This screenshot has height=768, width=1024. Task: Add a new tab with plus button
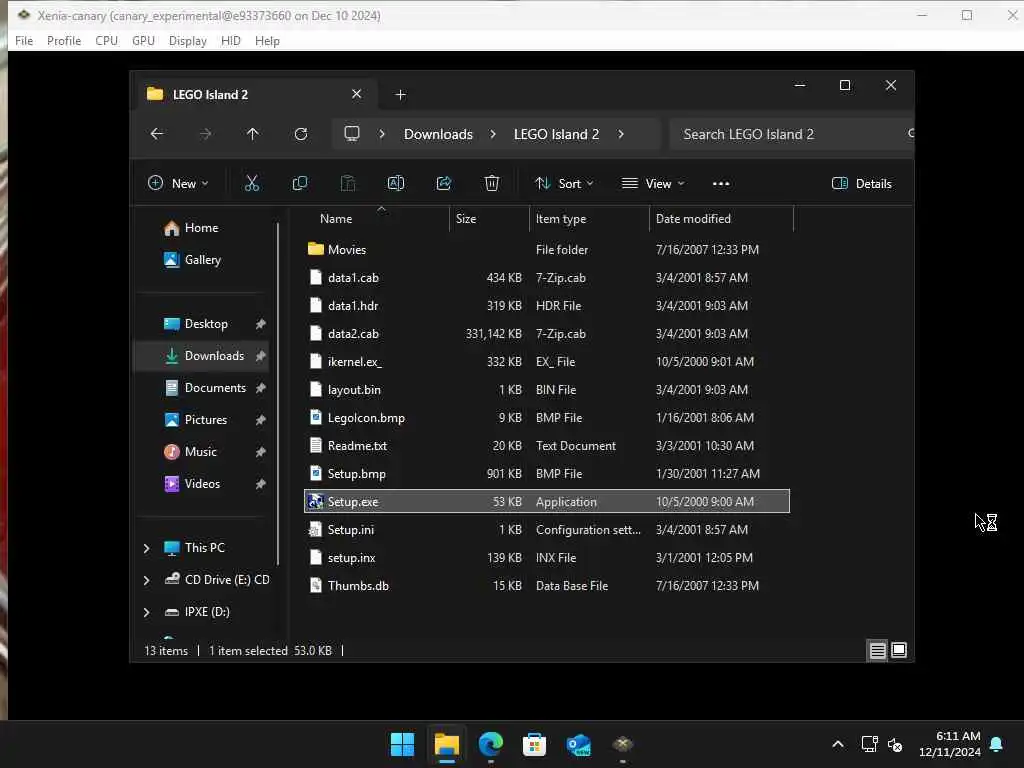[x=401, y=95]
